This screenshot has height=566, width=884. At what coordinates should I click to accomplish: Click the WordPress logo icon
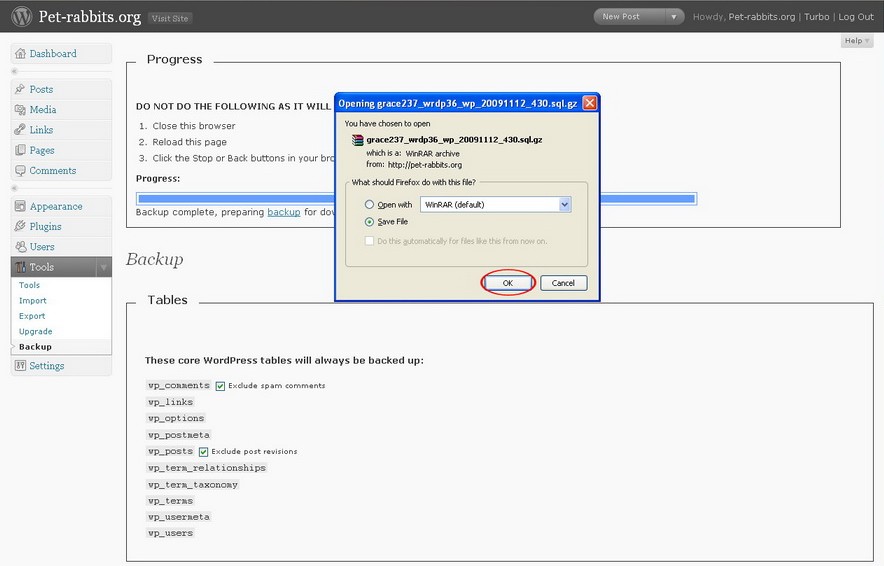[21, 16]
